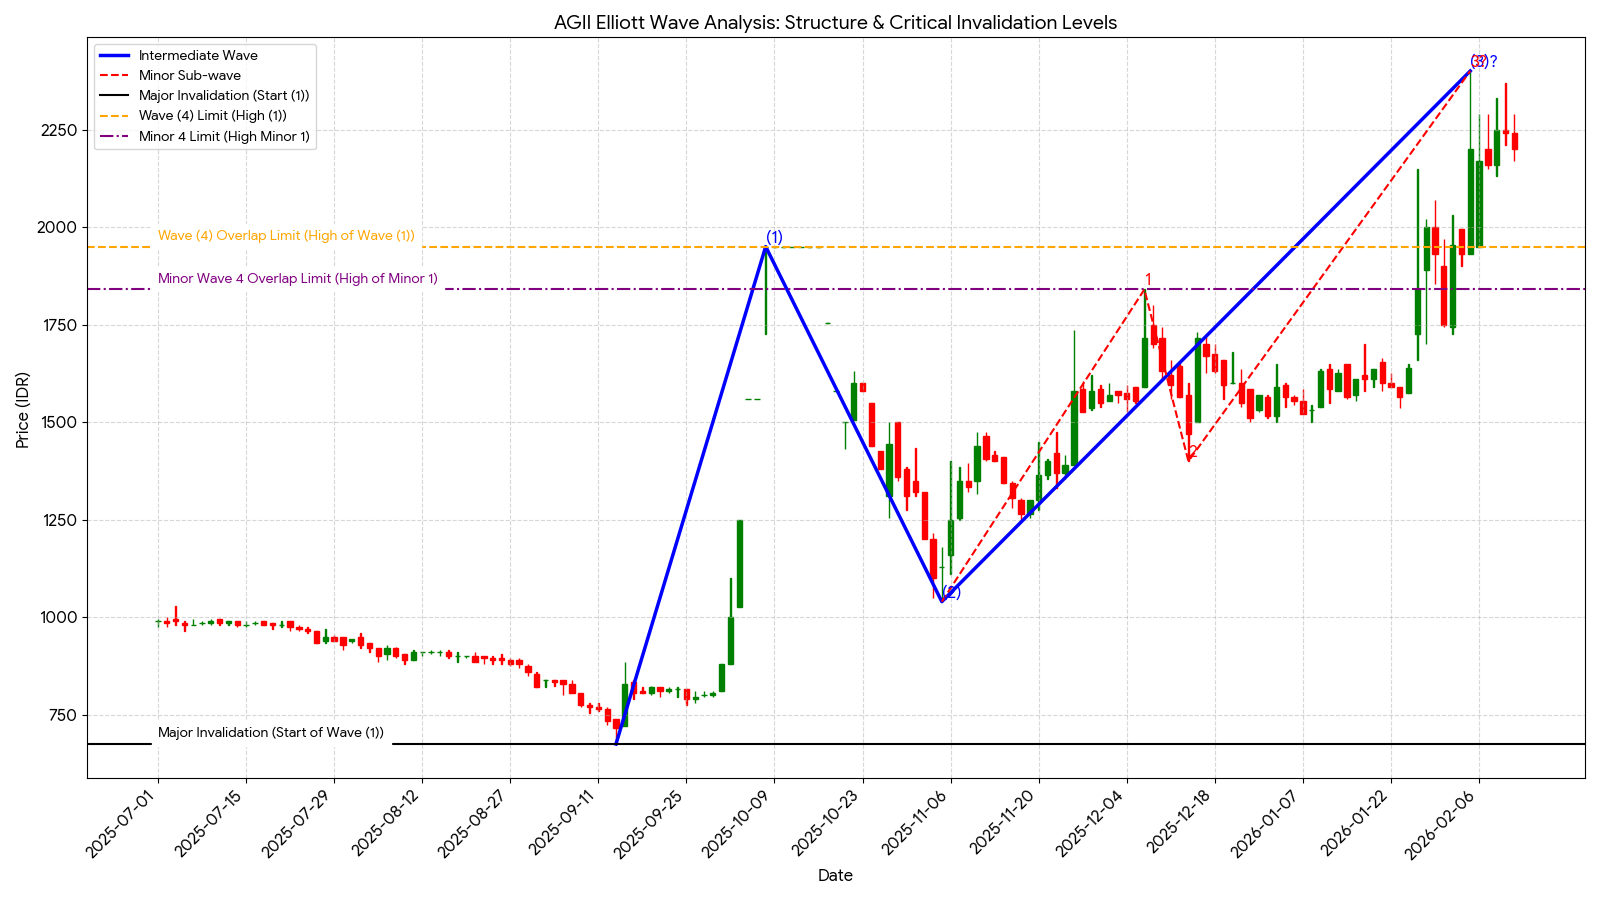
Task: Click the y-axis tick value 2250
Action: 58,131
